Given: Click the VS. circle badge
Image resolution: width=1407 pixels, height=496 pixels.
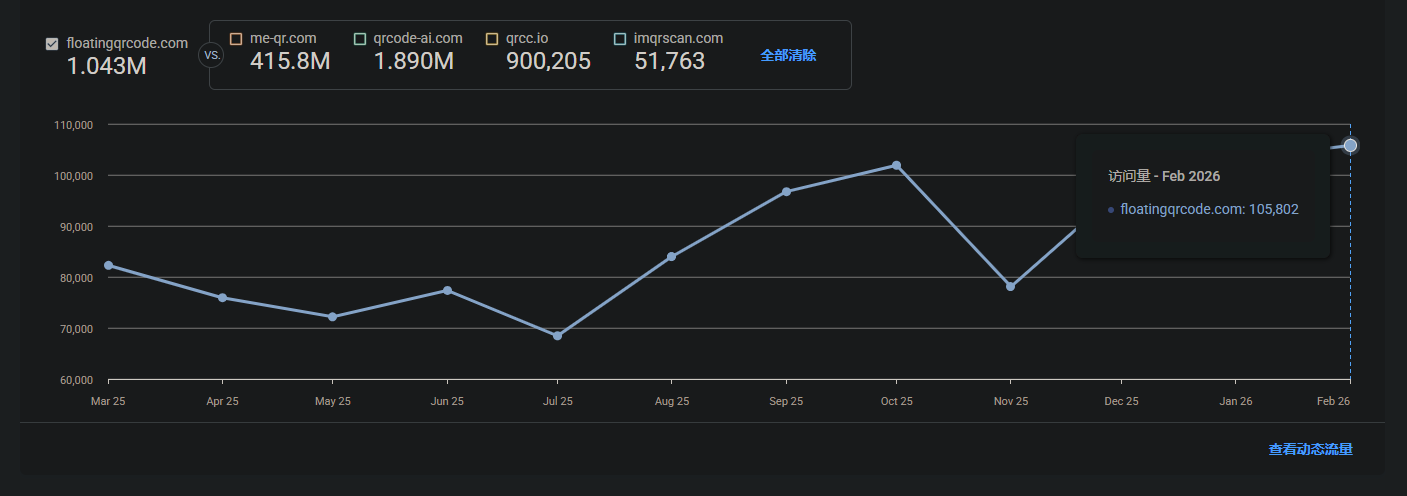Looking at the screenshot, I should point(212,55).
